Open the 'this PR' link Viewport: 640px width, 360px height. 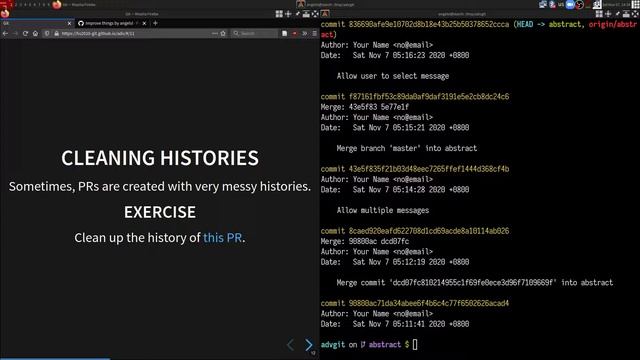(222, 238)
